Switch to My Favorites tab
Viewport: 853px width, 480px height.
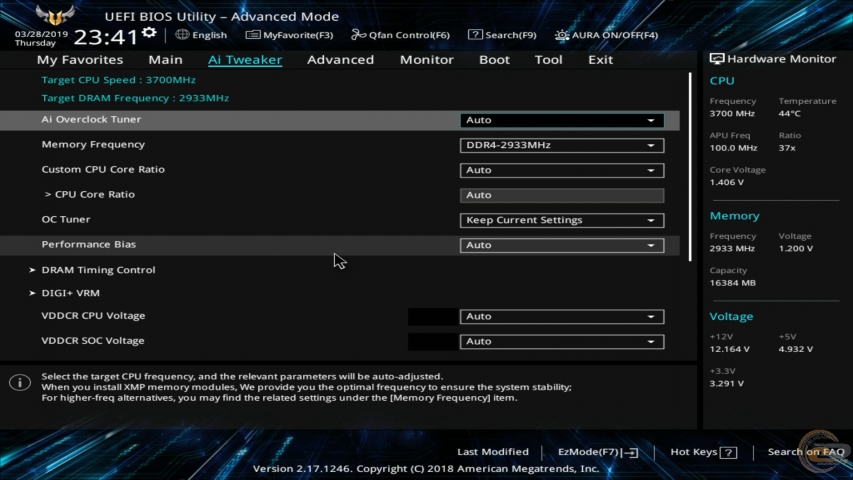(80, 59)
